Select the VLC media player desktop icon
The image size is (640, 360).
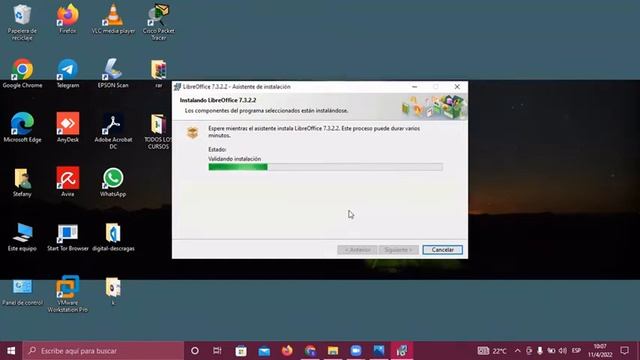tap(113, 18)
